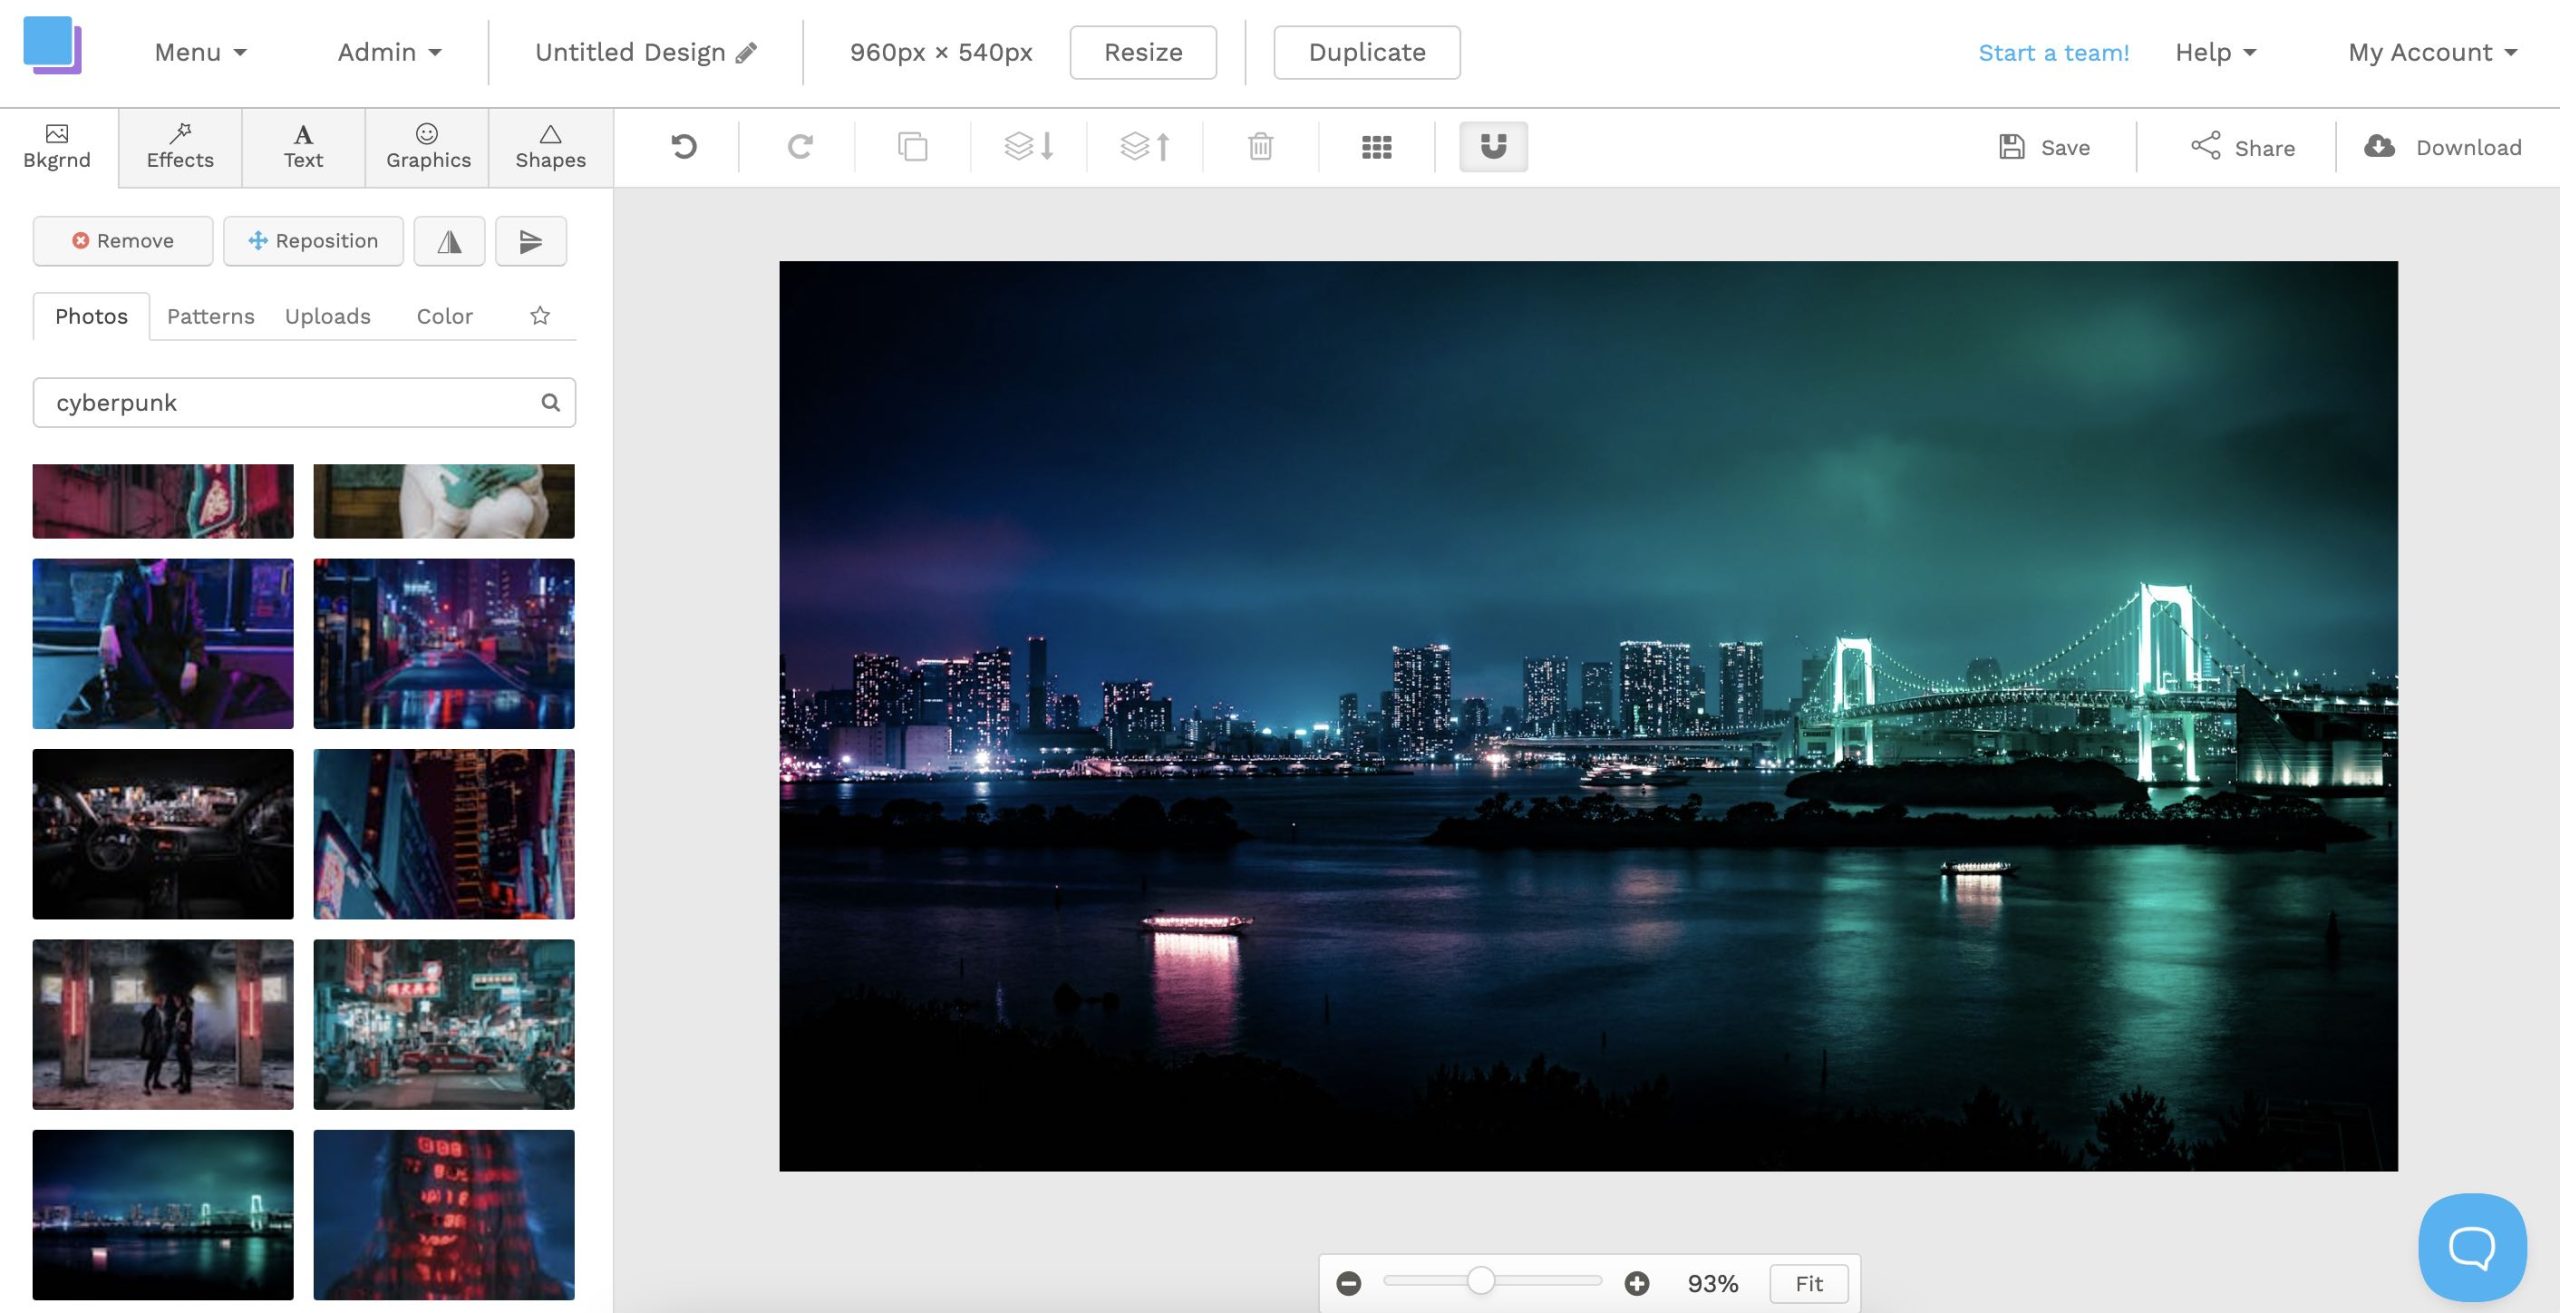Toggle the Graphics panel view
This screenshot has width=2560, height=1313.
(427, 146)
